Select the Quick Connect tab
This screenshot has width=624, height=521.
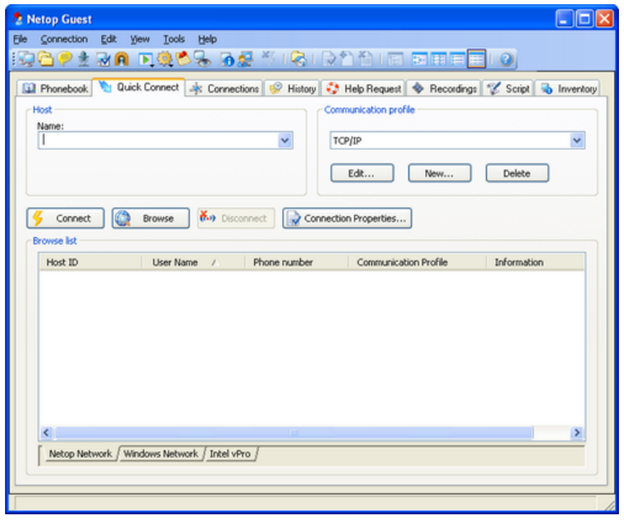tap(138, 87)
